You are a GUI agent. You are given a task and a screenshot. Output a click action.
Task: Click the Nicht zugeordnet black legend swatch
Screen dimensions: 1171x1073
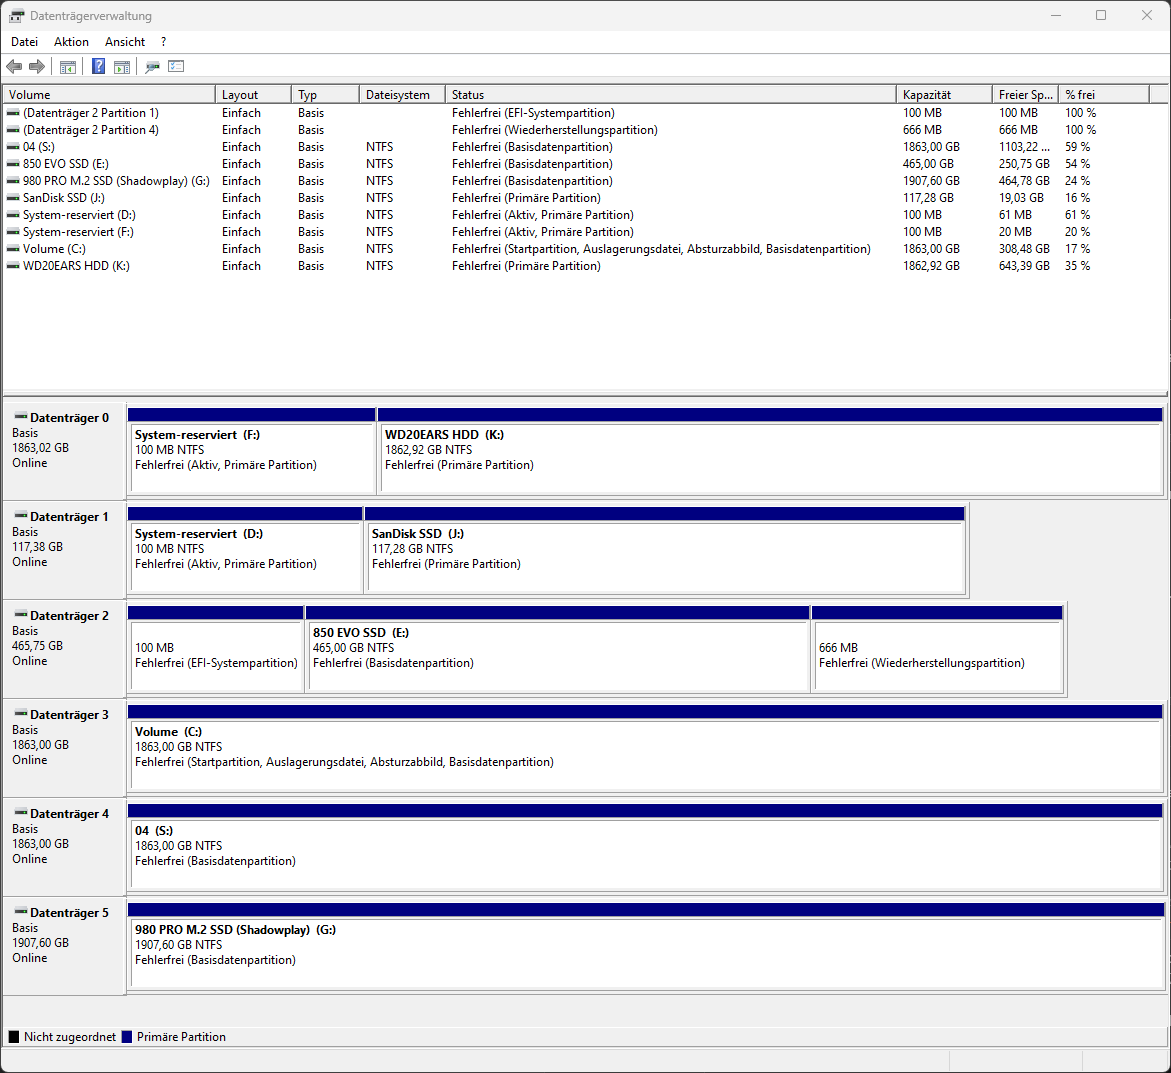[13, 1036]
